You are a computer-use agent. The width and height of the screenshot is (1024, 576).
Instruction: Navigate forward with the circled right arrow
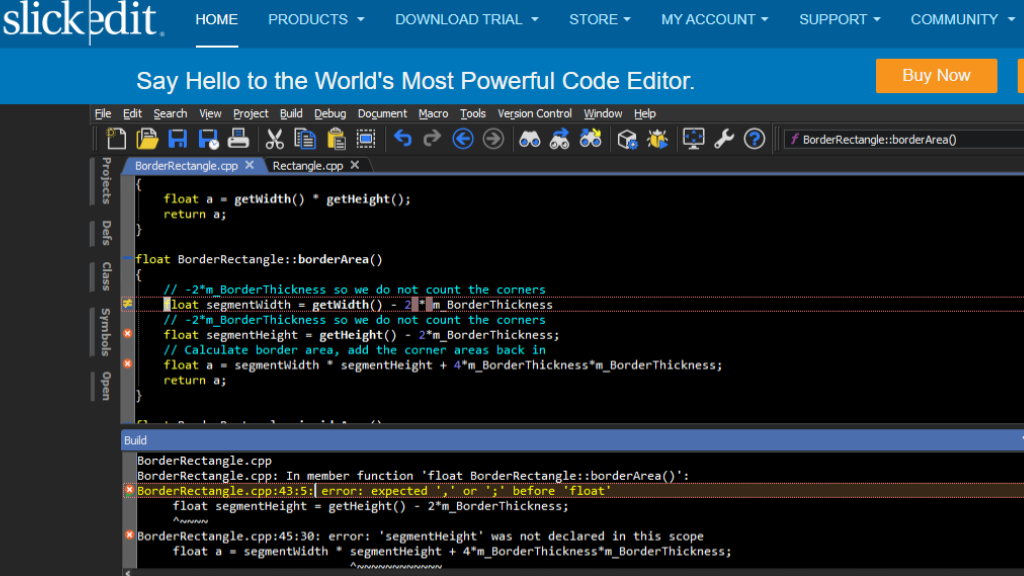click(493, 139)
